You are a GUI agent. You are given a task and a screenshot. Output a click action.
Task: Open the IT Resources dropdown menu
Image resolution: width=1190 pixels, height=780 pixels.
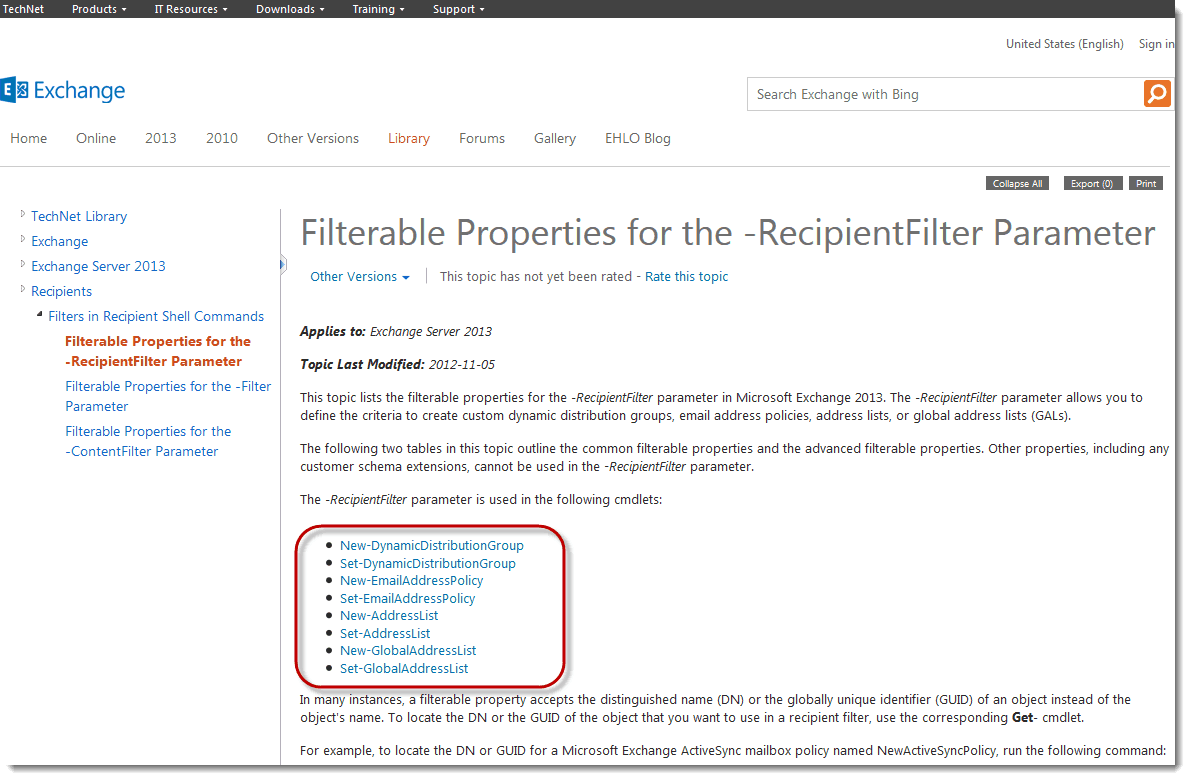[190, 9]
